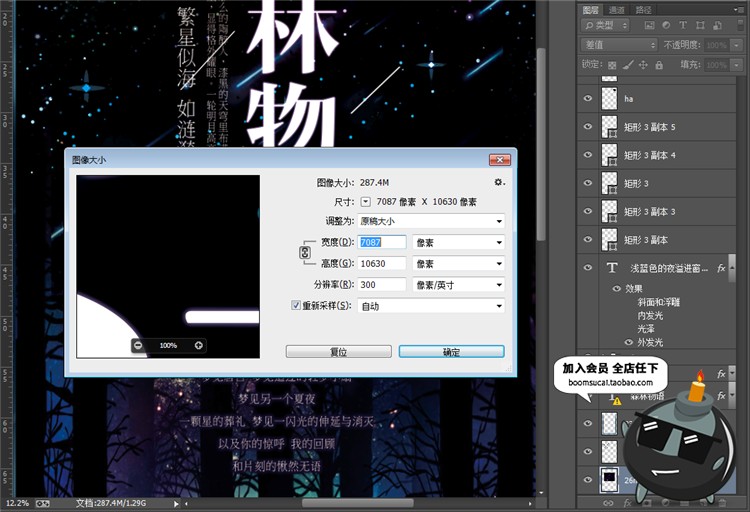This screenshot has width=750, height=512.
Task: Click the 12.2% zoom level field
Action: tap(17, 503)
